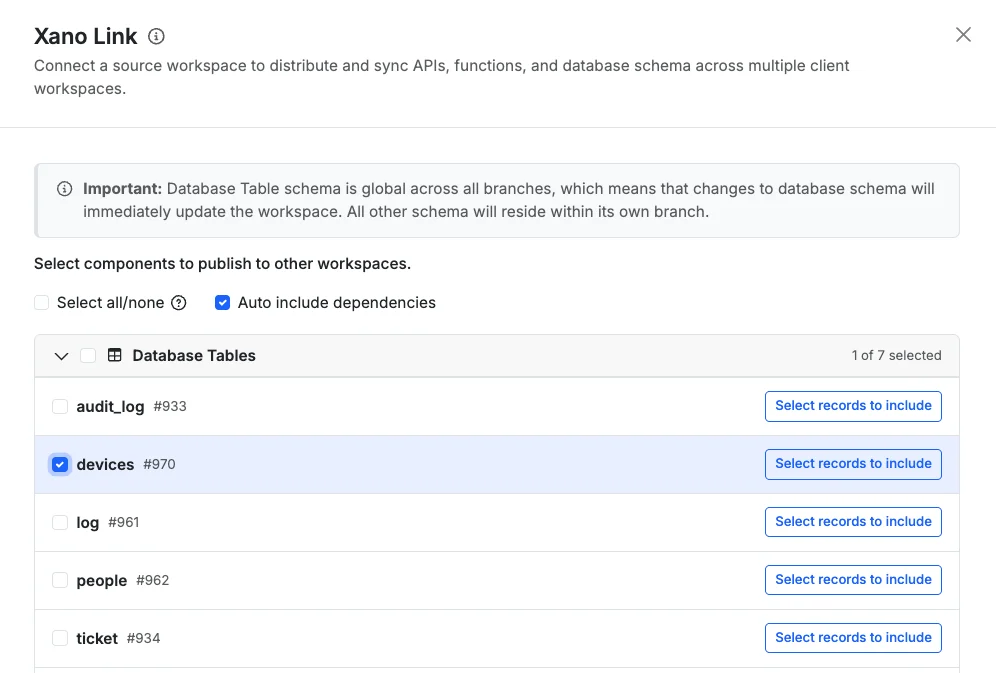The width and height of the screenshot is (996, 673).
Task: Click the Select all/none label
Action: (111, 303)
